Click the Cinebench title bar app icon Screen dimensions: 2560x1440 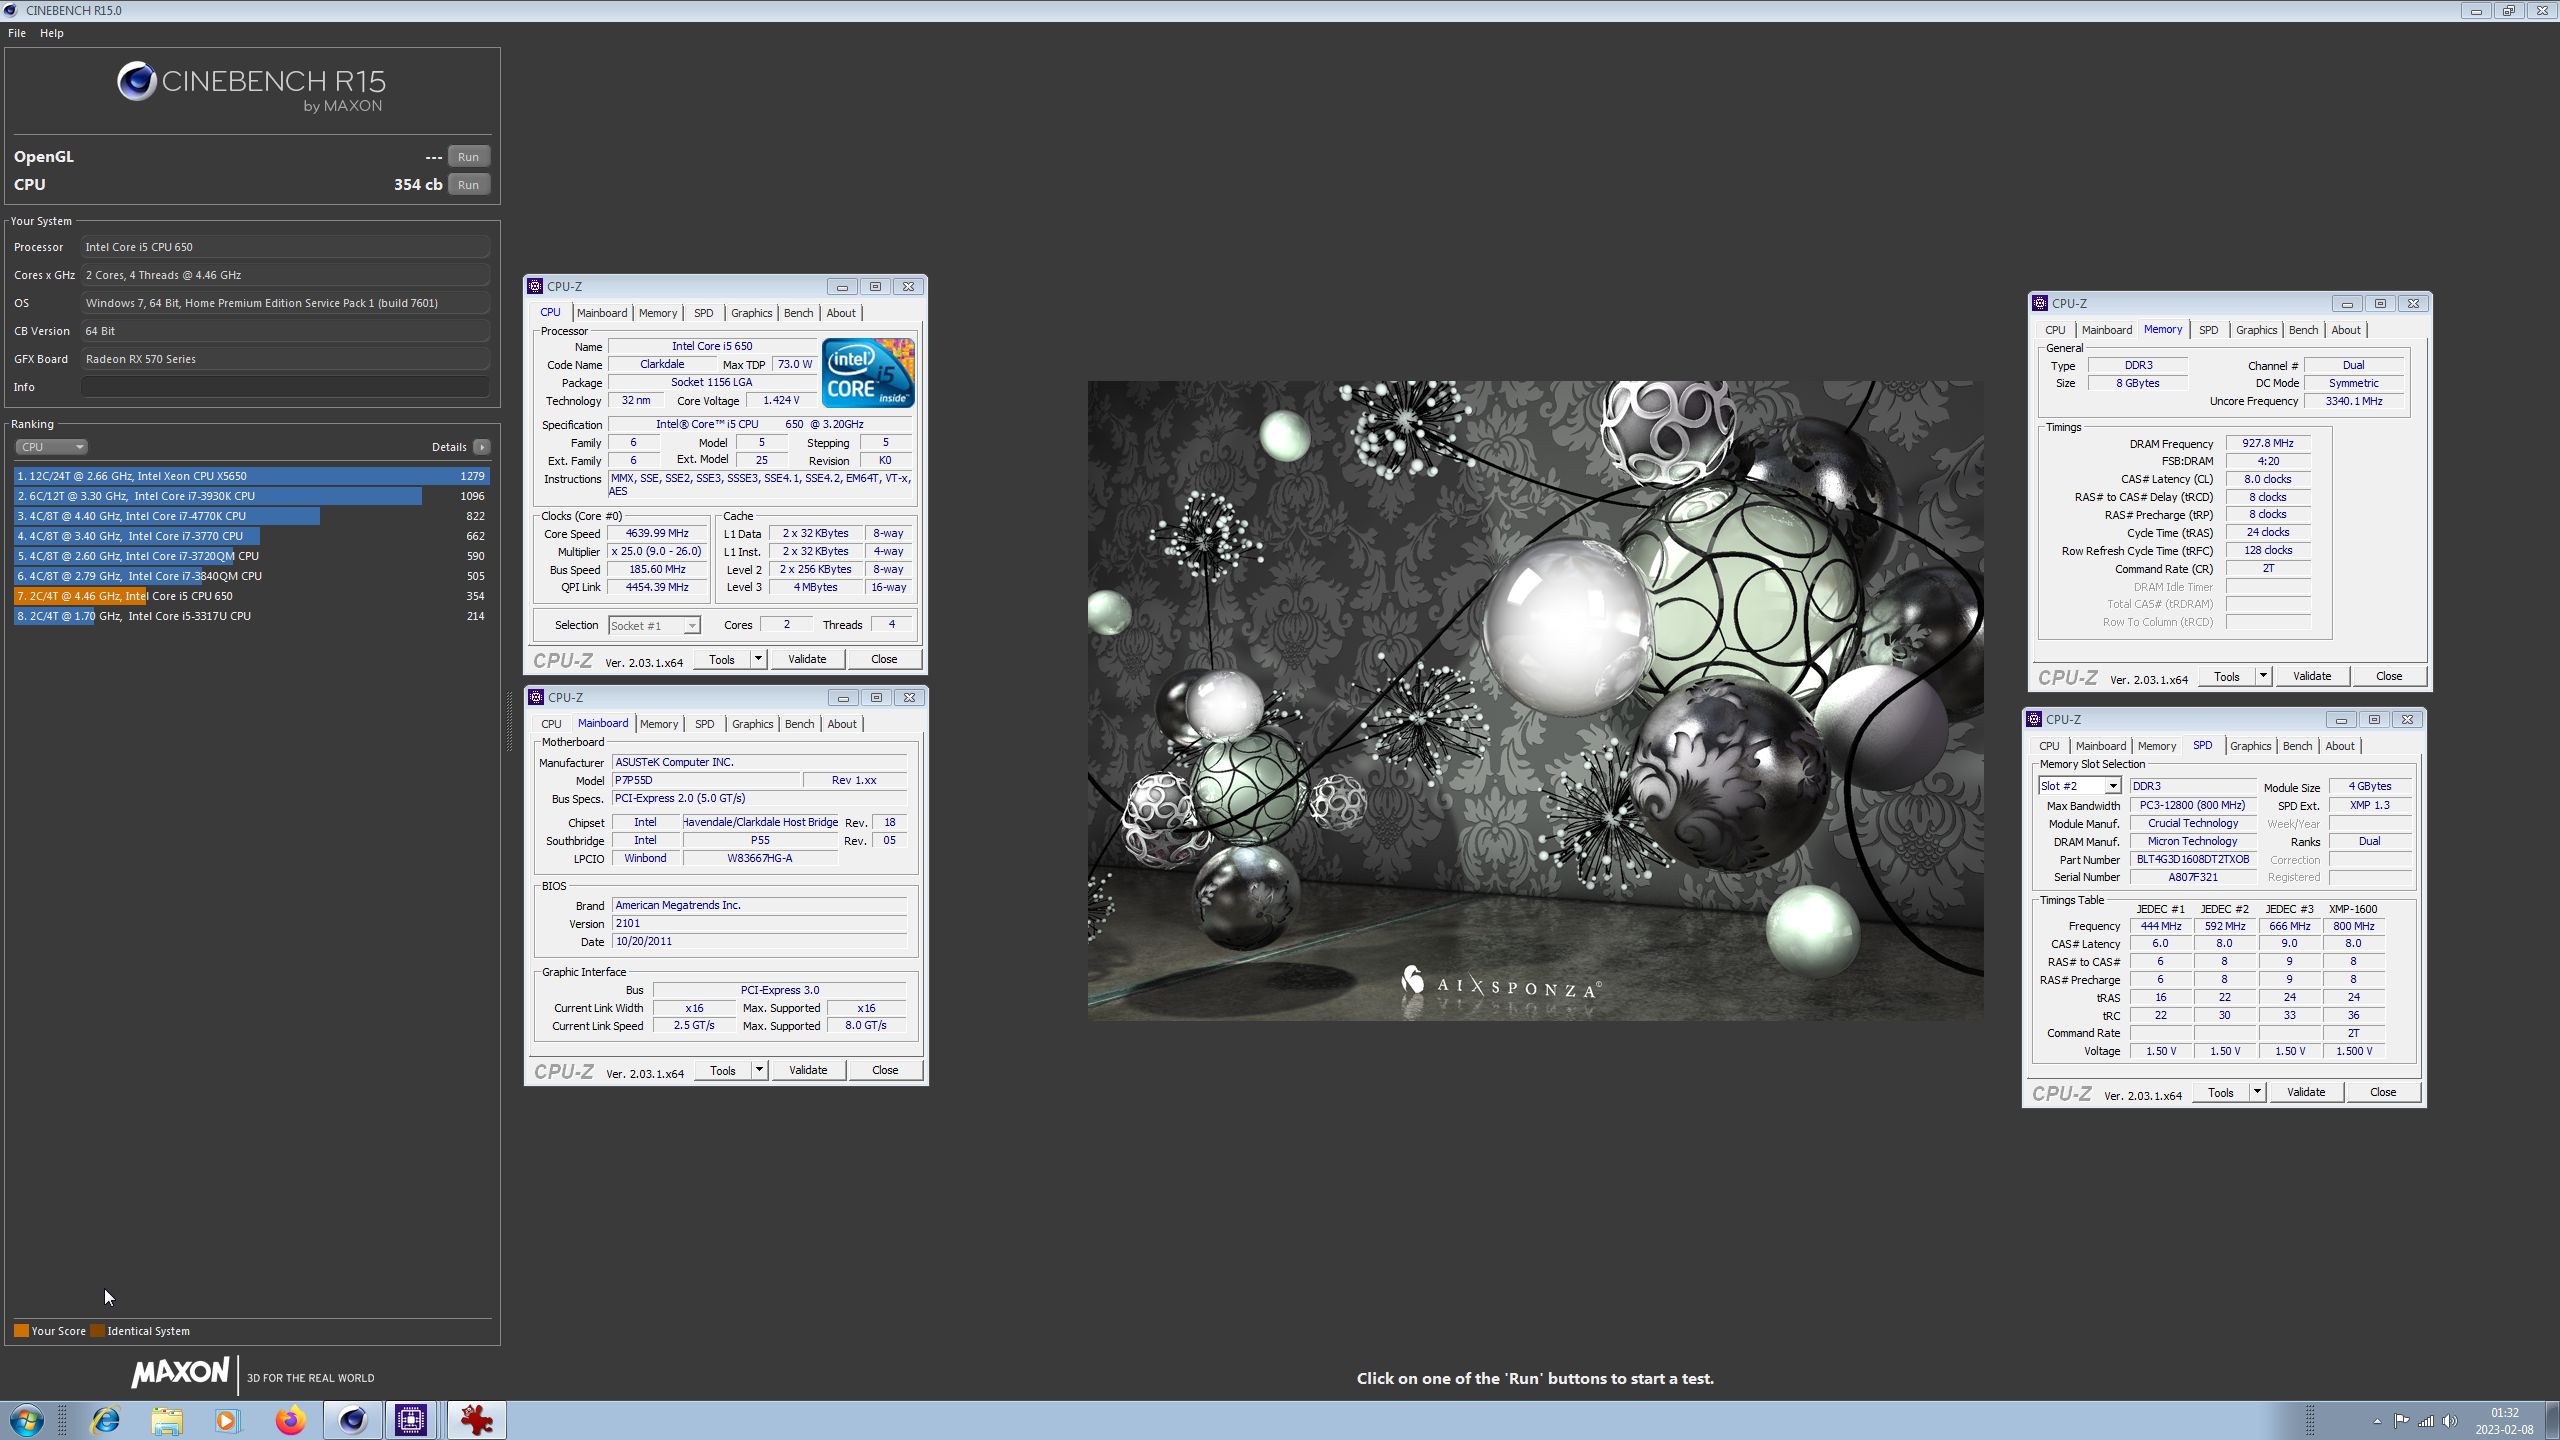11,10
